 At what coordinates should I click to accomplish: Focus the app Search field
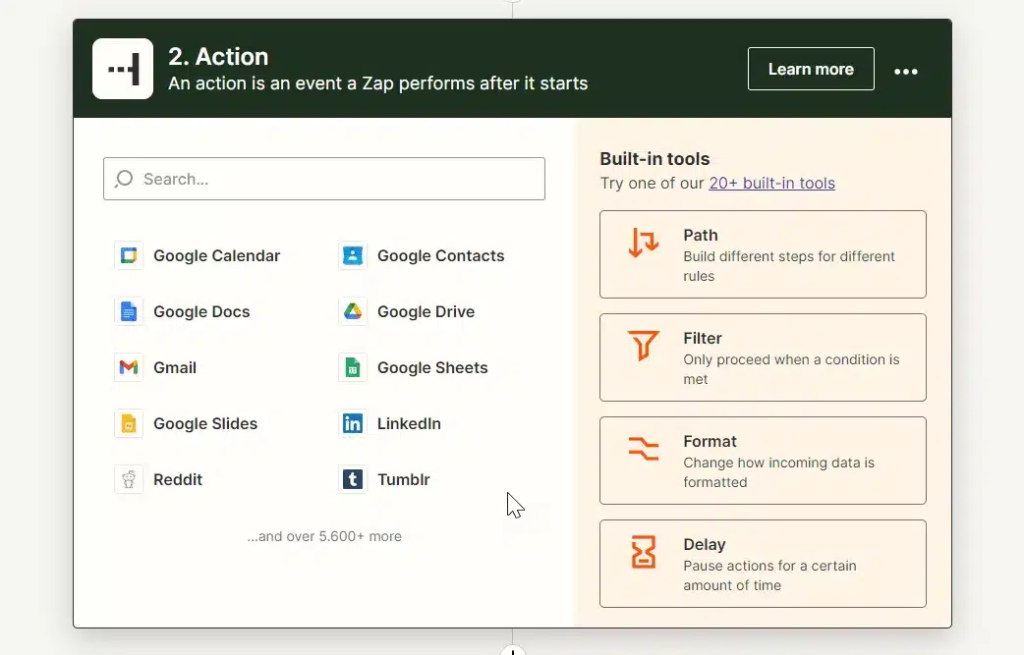(324, 179)
